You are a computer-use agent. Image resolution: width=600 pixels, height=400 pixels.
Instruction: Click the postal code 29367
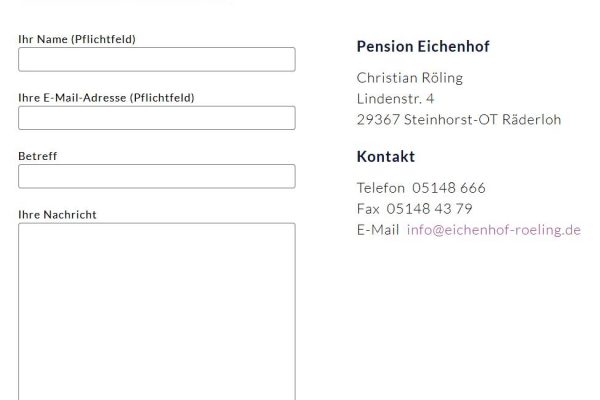tap(376, 120)
